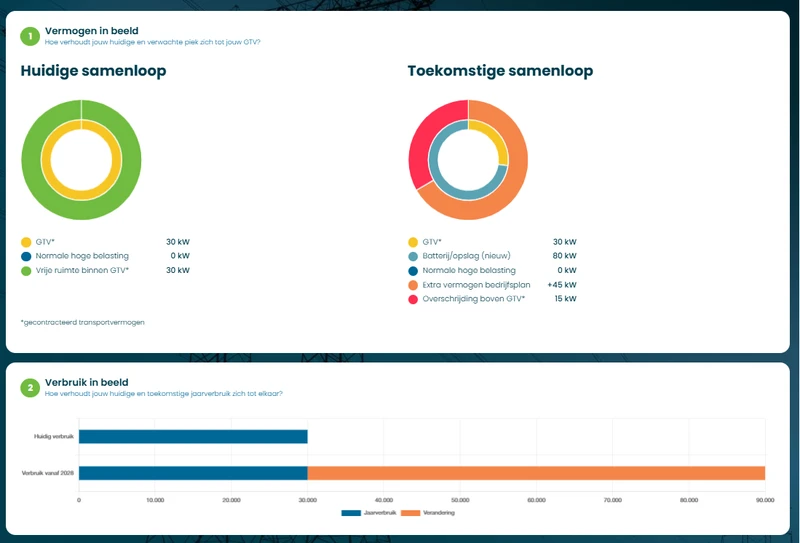This screenshot has width=800, height=543.
Task: Click the green step 2 badge
Action: pyautogui.click(x=30, y=388)
